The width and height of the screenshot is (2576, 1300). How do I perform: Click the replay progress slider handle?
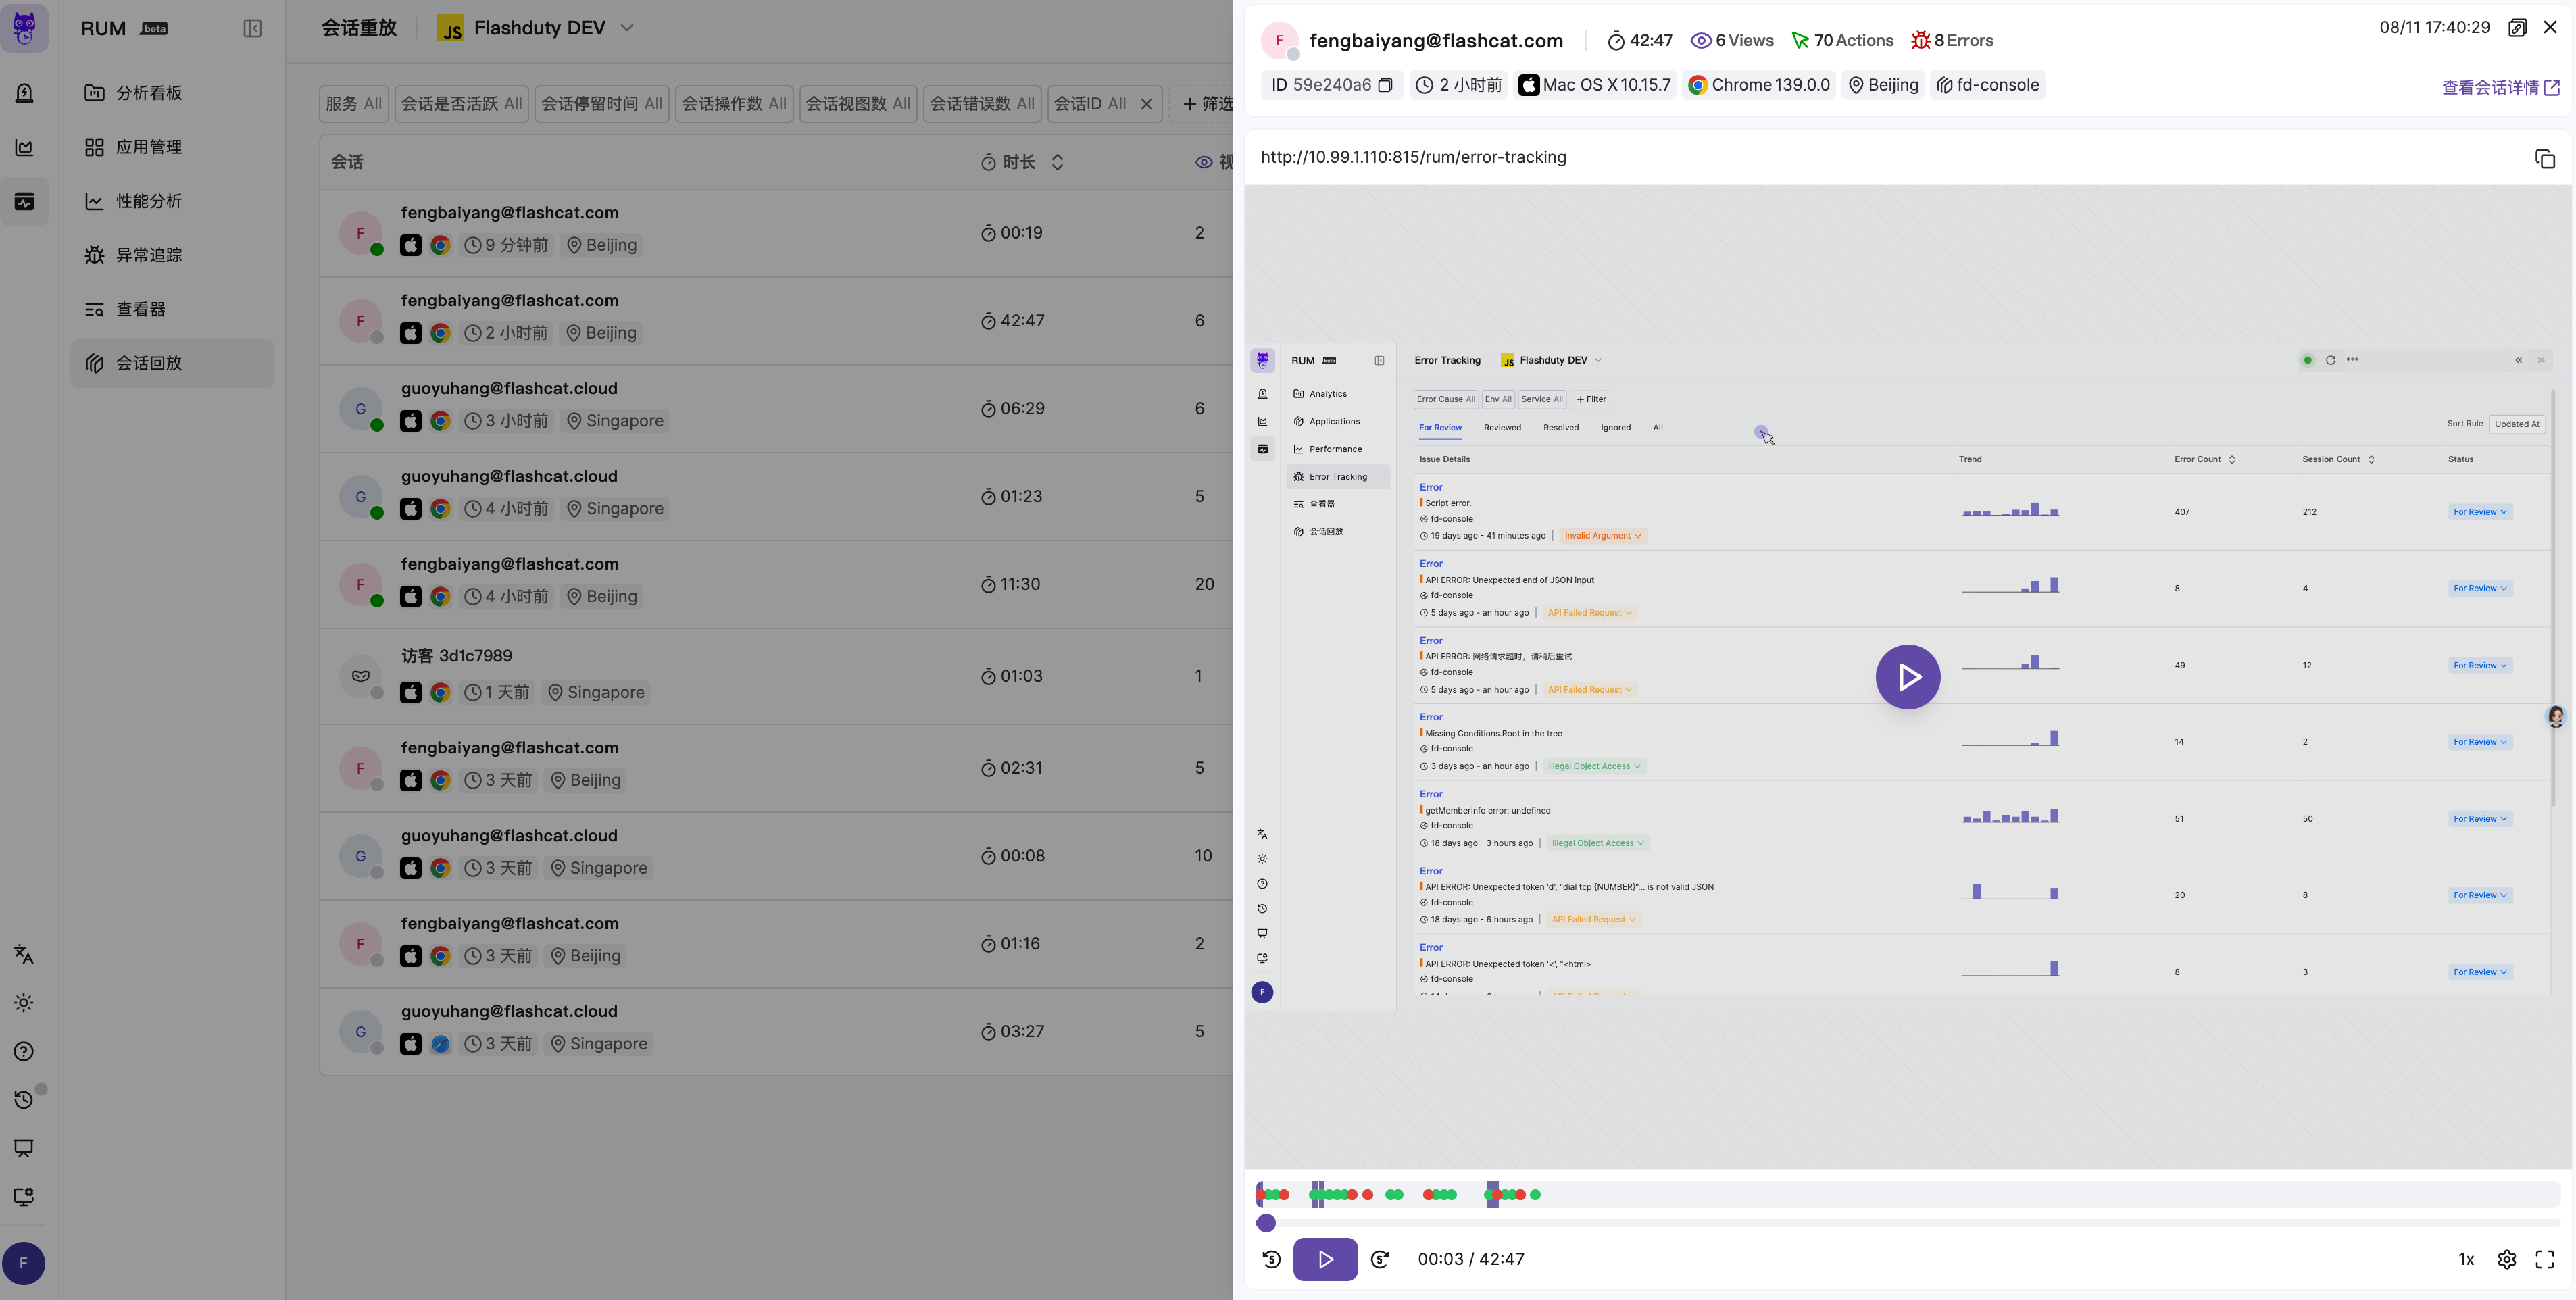[x=1266, y=1223]
